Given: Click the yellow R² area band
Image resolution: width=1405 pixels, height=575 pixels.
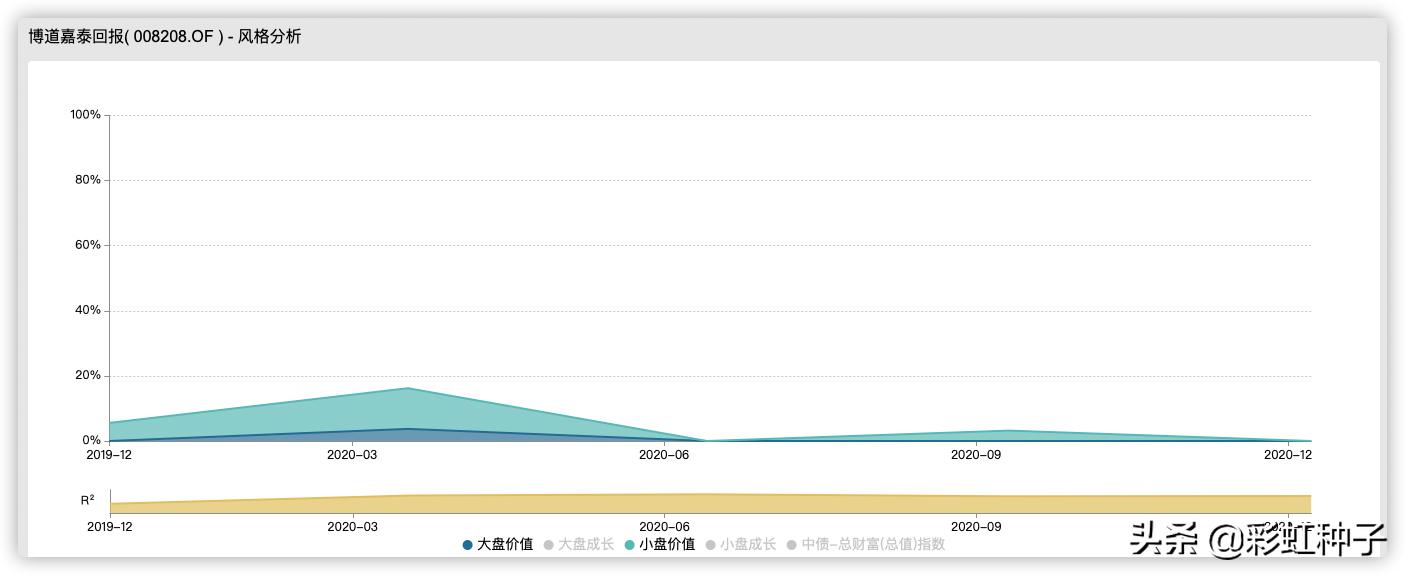Looking at the screenshot, I should [710, 504].
